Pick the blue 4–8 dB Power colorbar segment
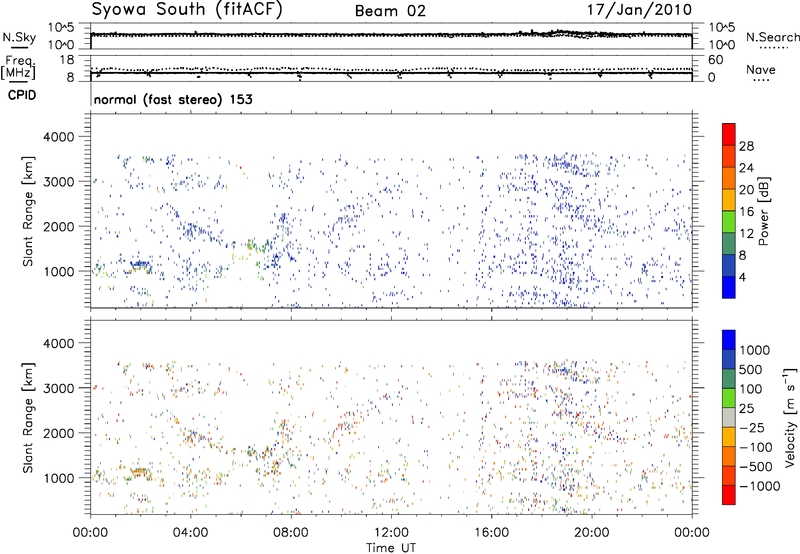Image resolution: width=800 pixels, height=554 pixels. (x=729, y=265)
